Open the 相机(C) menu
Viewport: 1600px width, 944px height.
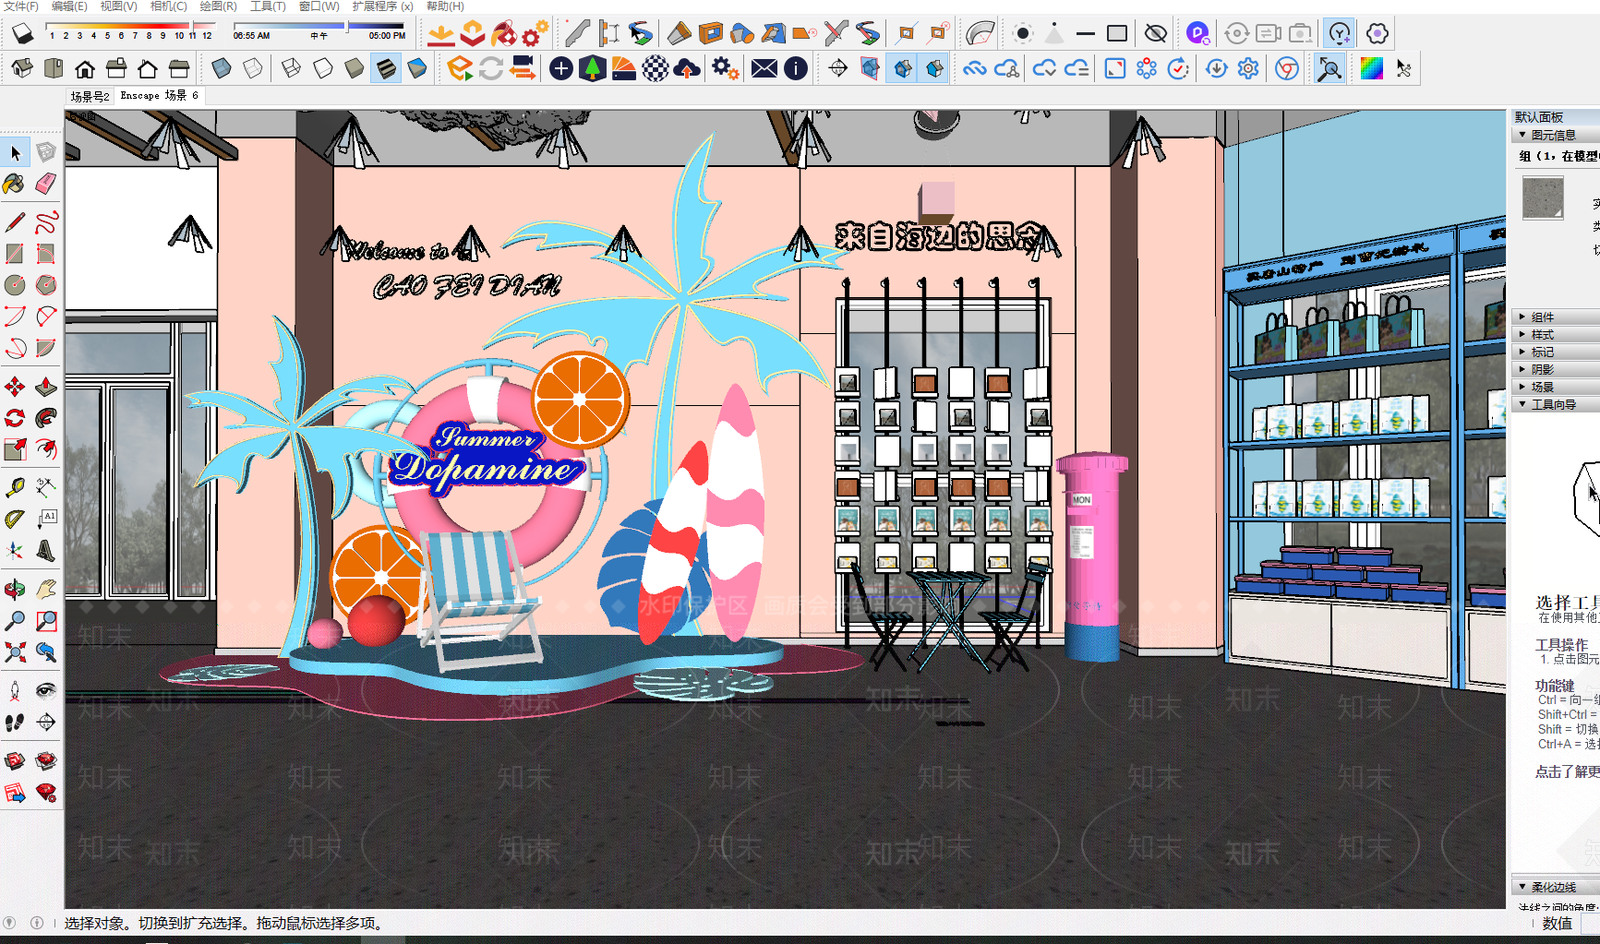coord(168,6)
